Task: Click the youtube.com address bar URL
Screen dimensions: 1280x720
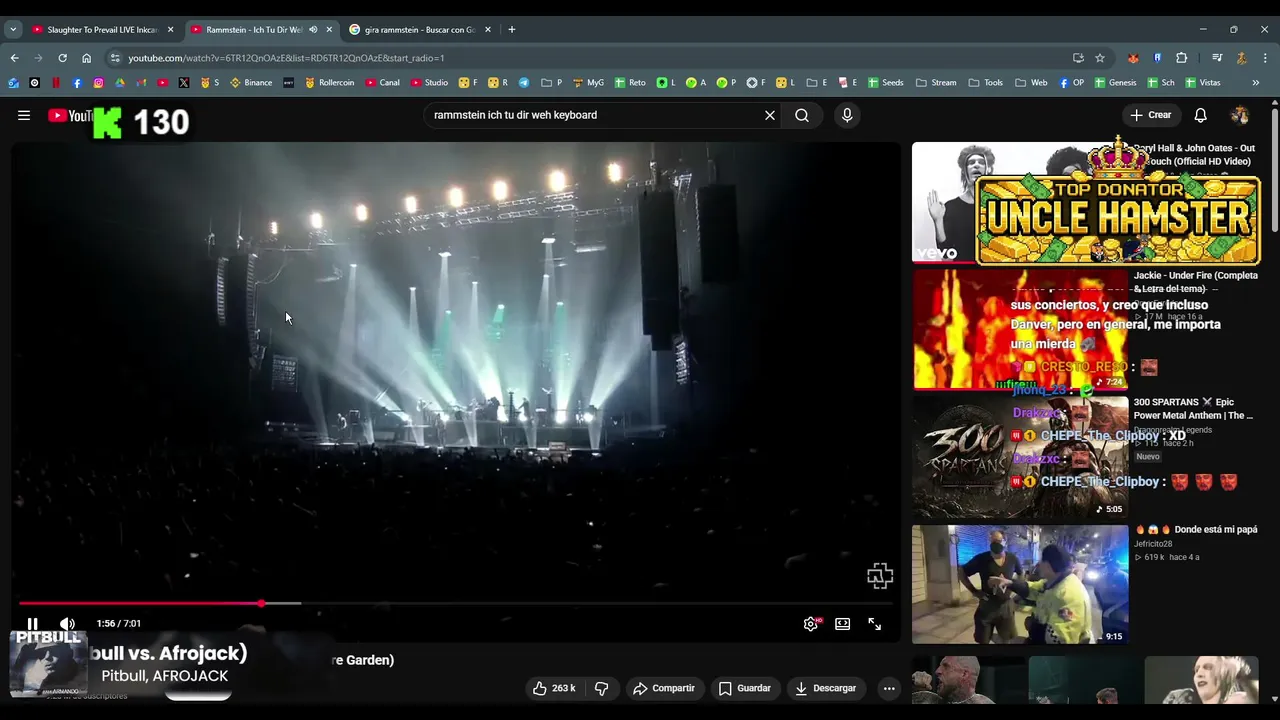Action: [286, 58]
